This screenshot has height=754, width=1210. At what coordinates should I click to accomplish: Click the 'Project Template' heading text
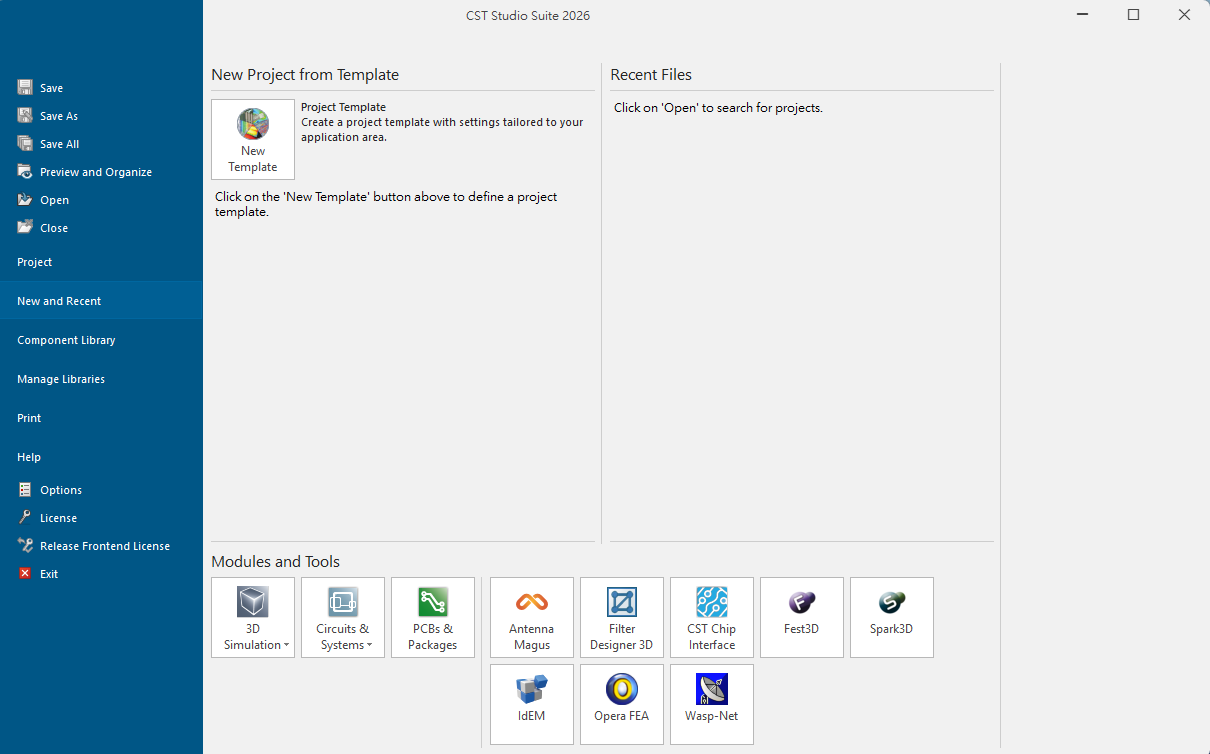343,107
